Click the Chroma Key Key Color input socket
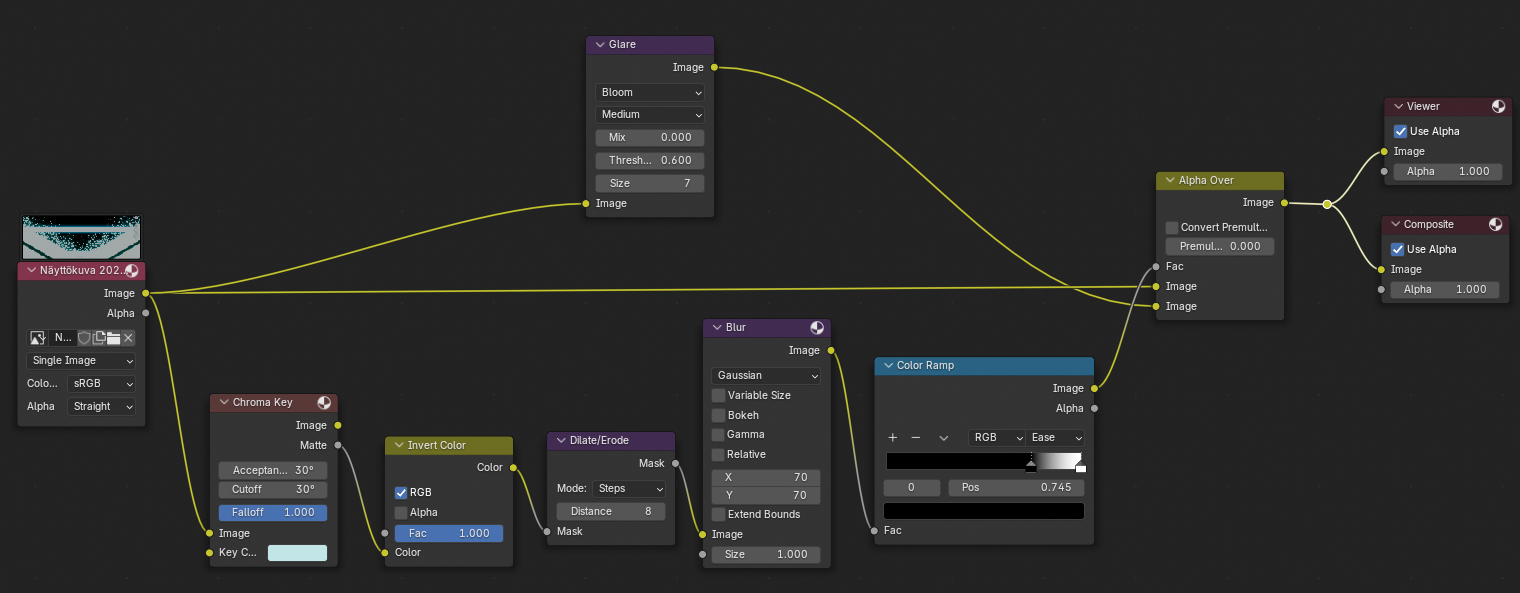Image resolution: width=1520 pixels, height=593 pixels. (209, 552)
